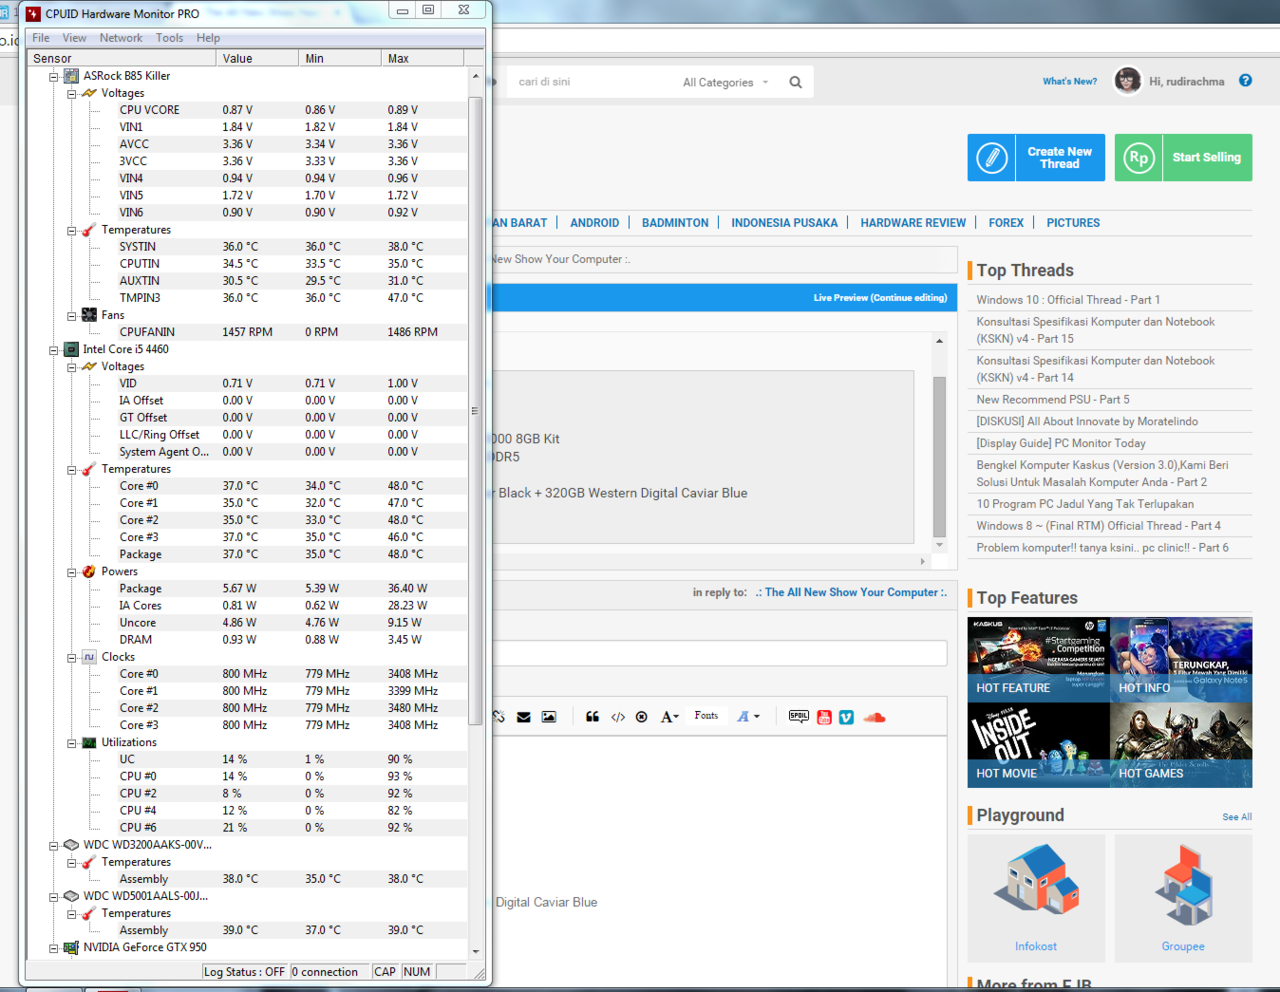Insert a spoiler with the SPOIL icon

pyautogui.click(x=798, y=716)
